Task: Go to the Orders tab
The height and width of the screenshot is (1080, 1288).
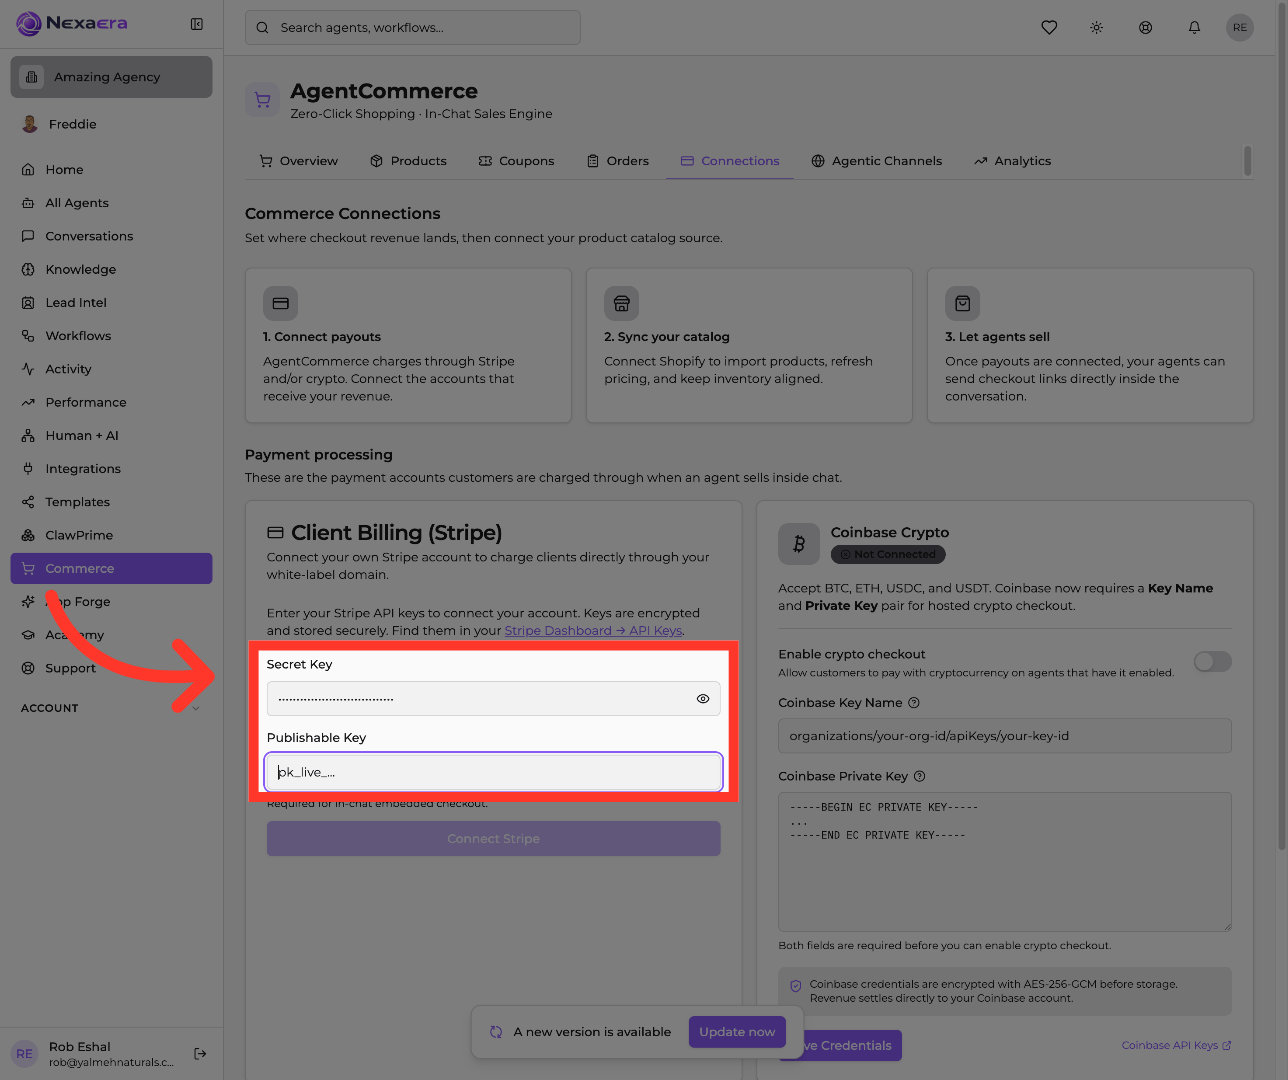Action: (x=618, y=161)
